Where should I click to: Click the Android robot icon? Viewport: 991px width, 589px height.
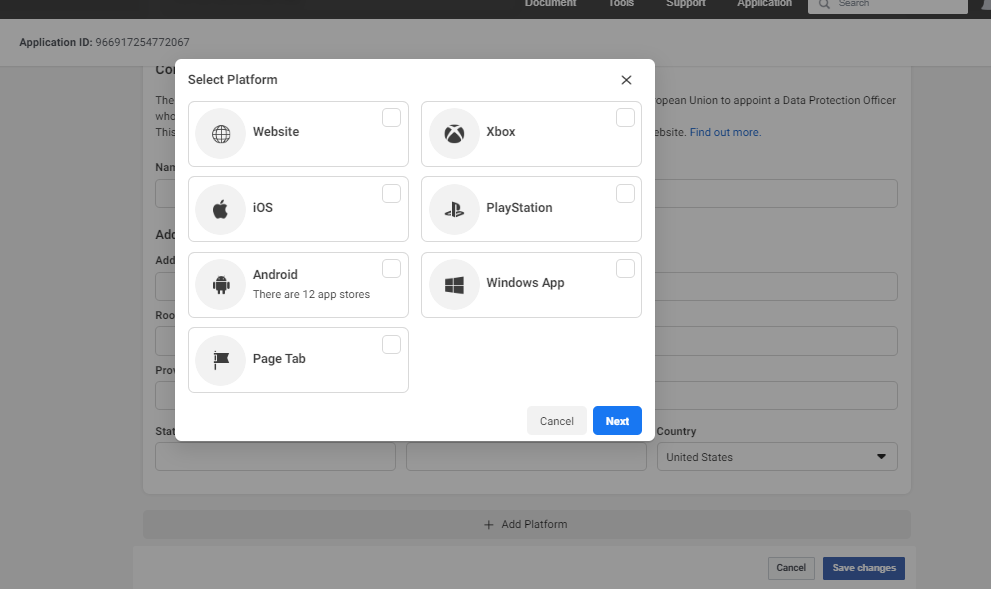tap(221, 285)
